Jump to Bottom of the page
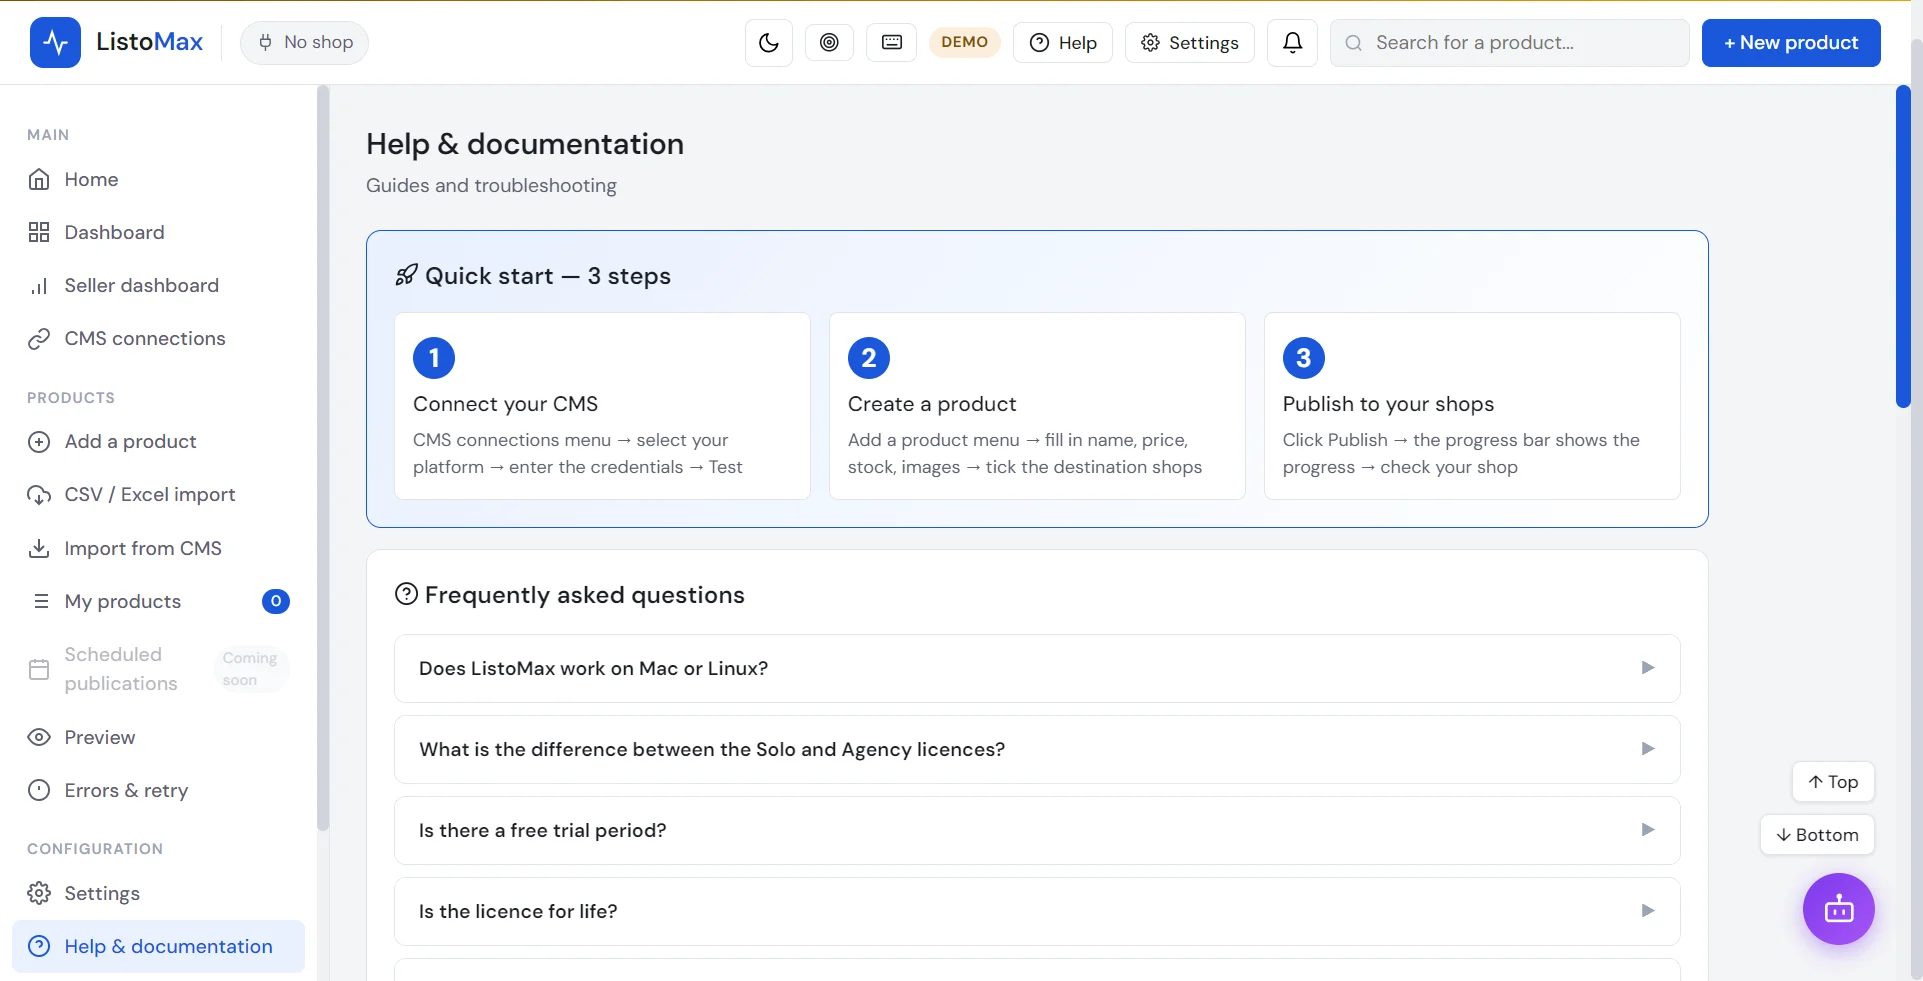 pos(1817,835)
